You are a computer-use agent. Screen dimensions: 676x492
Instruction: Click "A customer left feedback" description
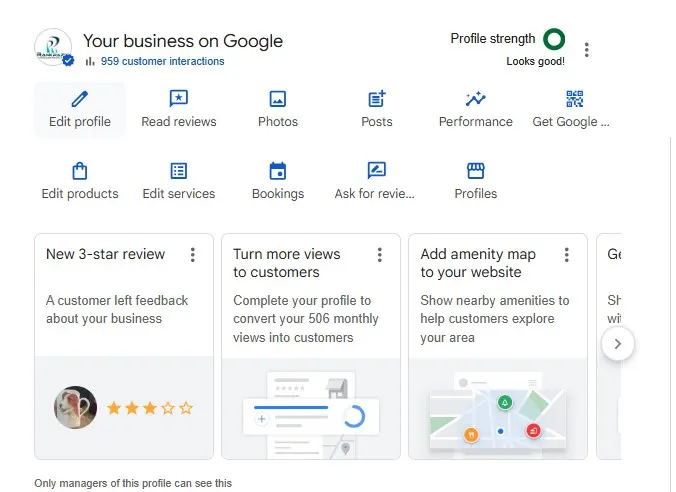coord(117,310)
